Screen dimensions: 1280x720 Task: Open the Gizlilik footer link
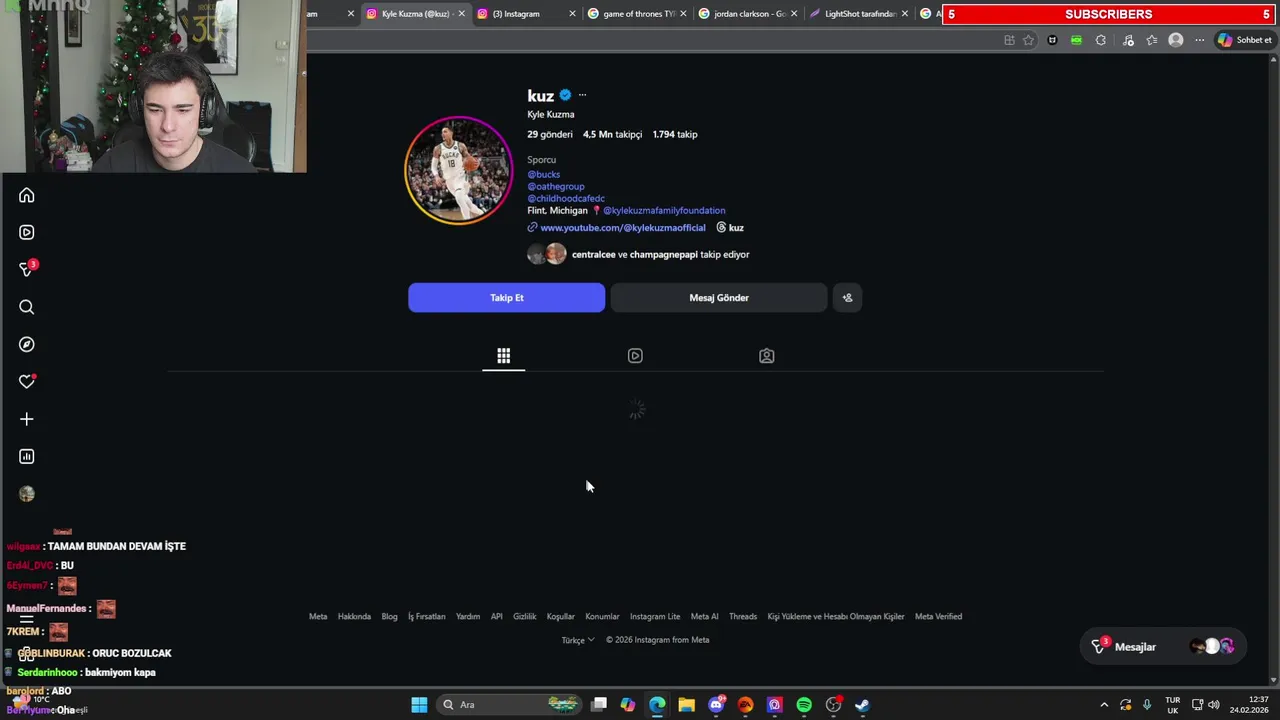[525, 616]
